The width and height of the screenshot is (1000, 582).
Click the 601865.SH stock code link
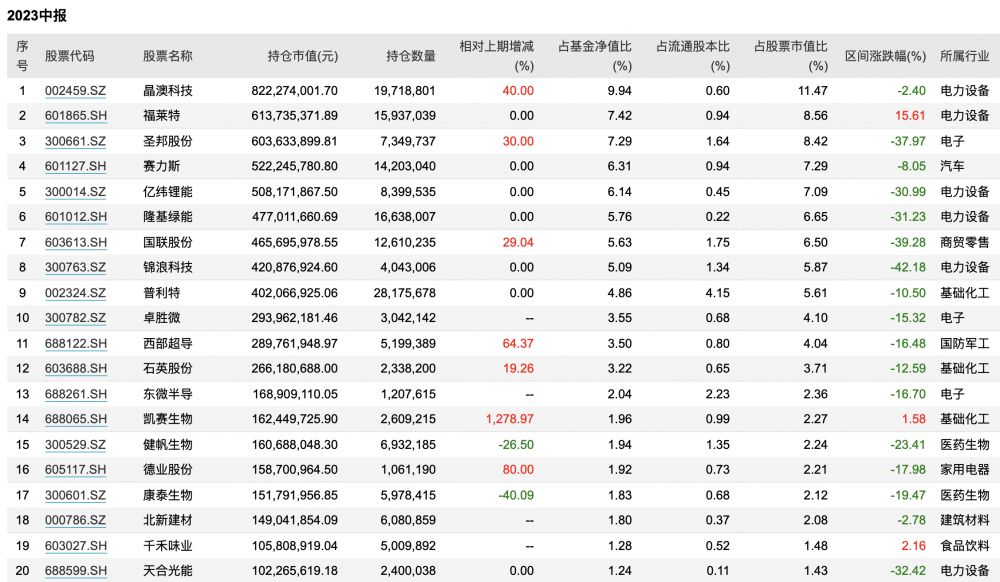click(x=75, y=116)
